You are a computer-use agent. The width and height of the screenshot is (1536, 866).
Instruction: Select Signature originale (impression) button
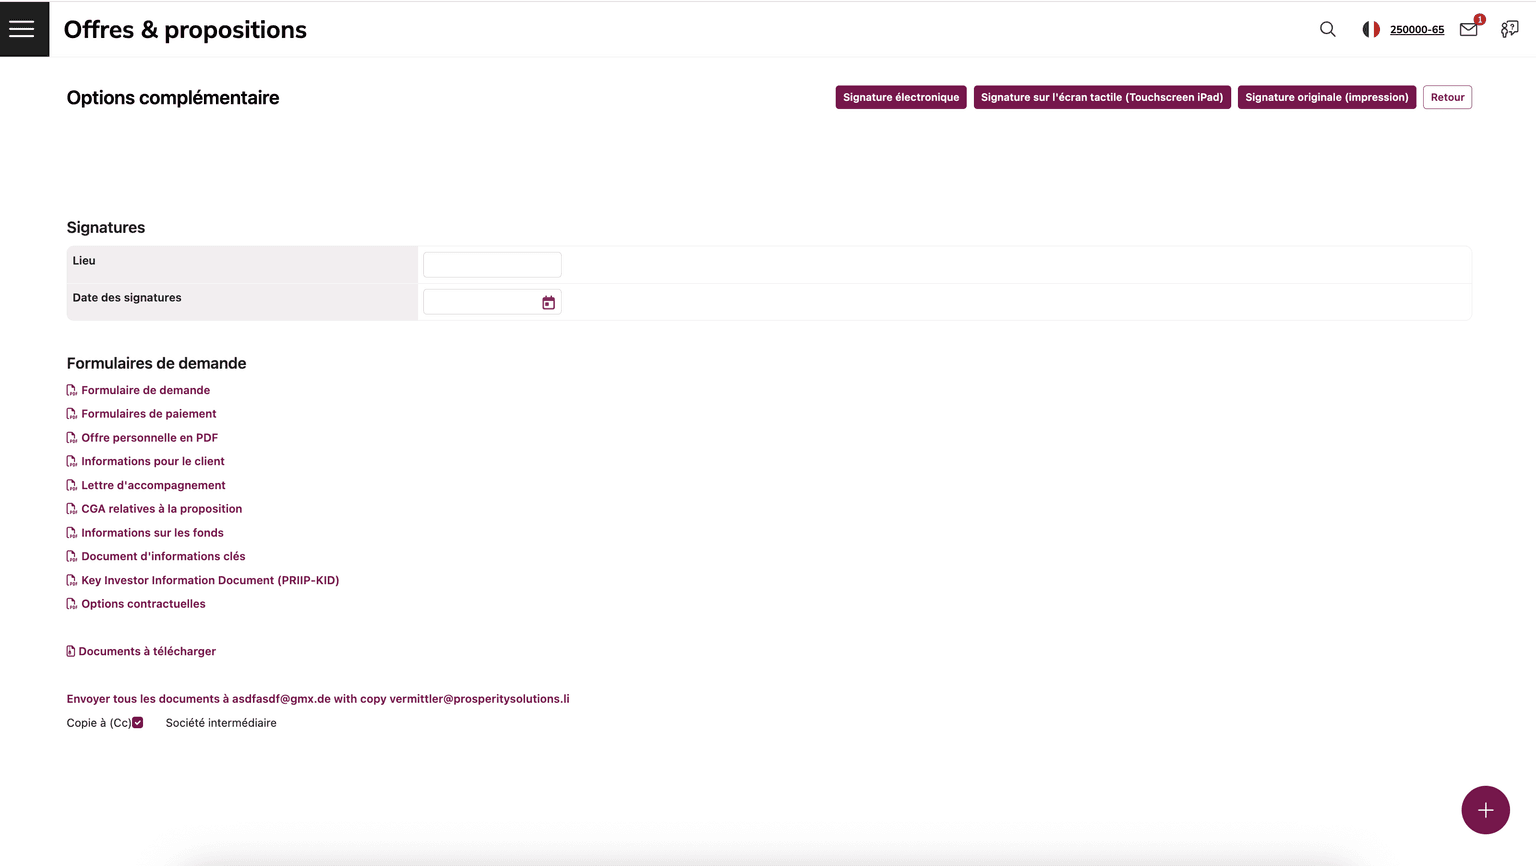pos(1326,97)
